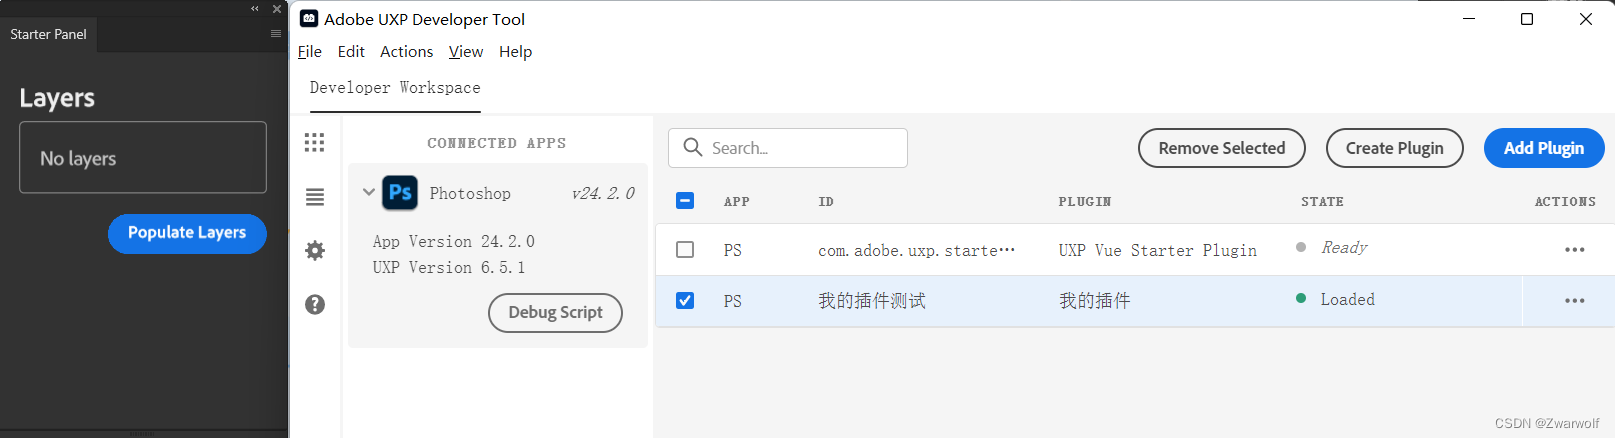Click the Debug Script button
This screenshot has height=438, width=1615.
(x=555, y=312)
